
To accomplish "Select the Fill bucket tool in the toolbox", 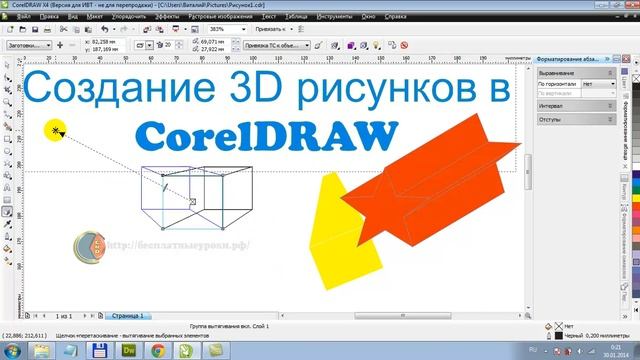I will tap(7, 248).
